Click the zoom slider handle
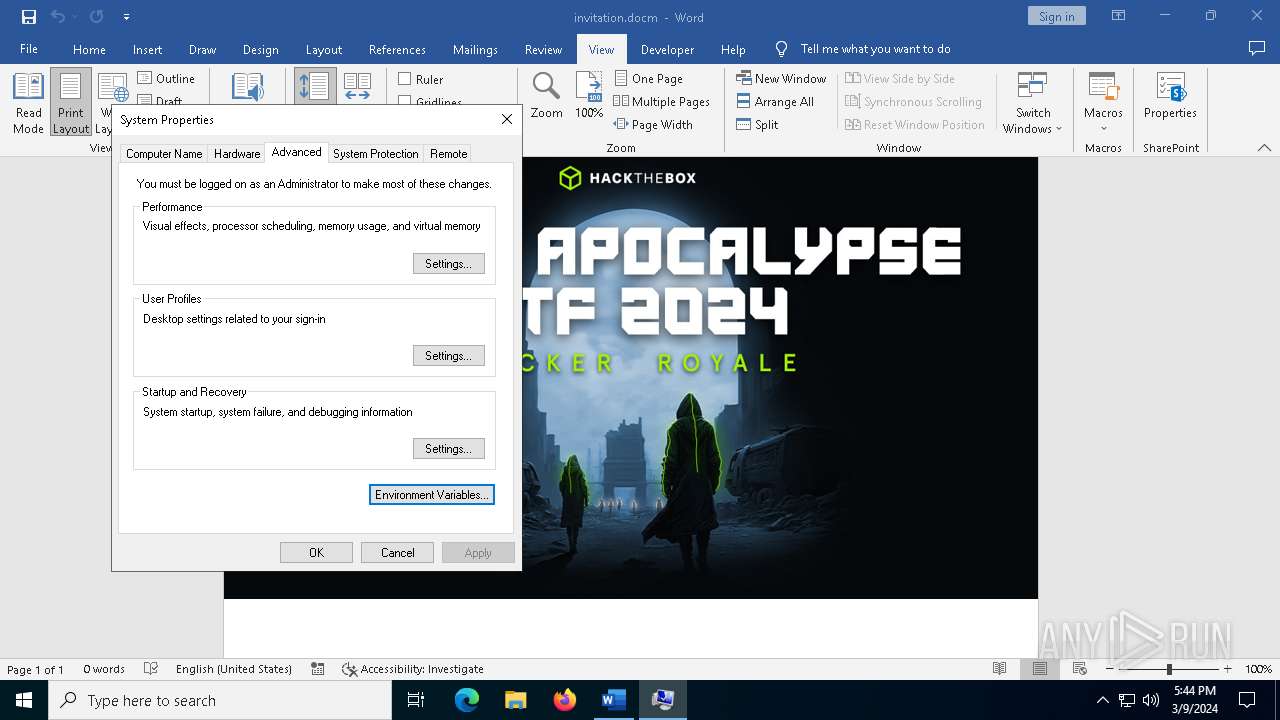The image size is (1280, 720). [1169, 669]
